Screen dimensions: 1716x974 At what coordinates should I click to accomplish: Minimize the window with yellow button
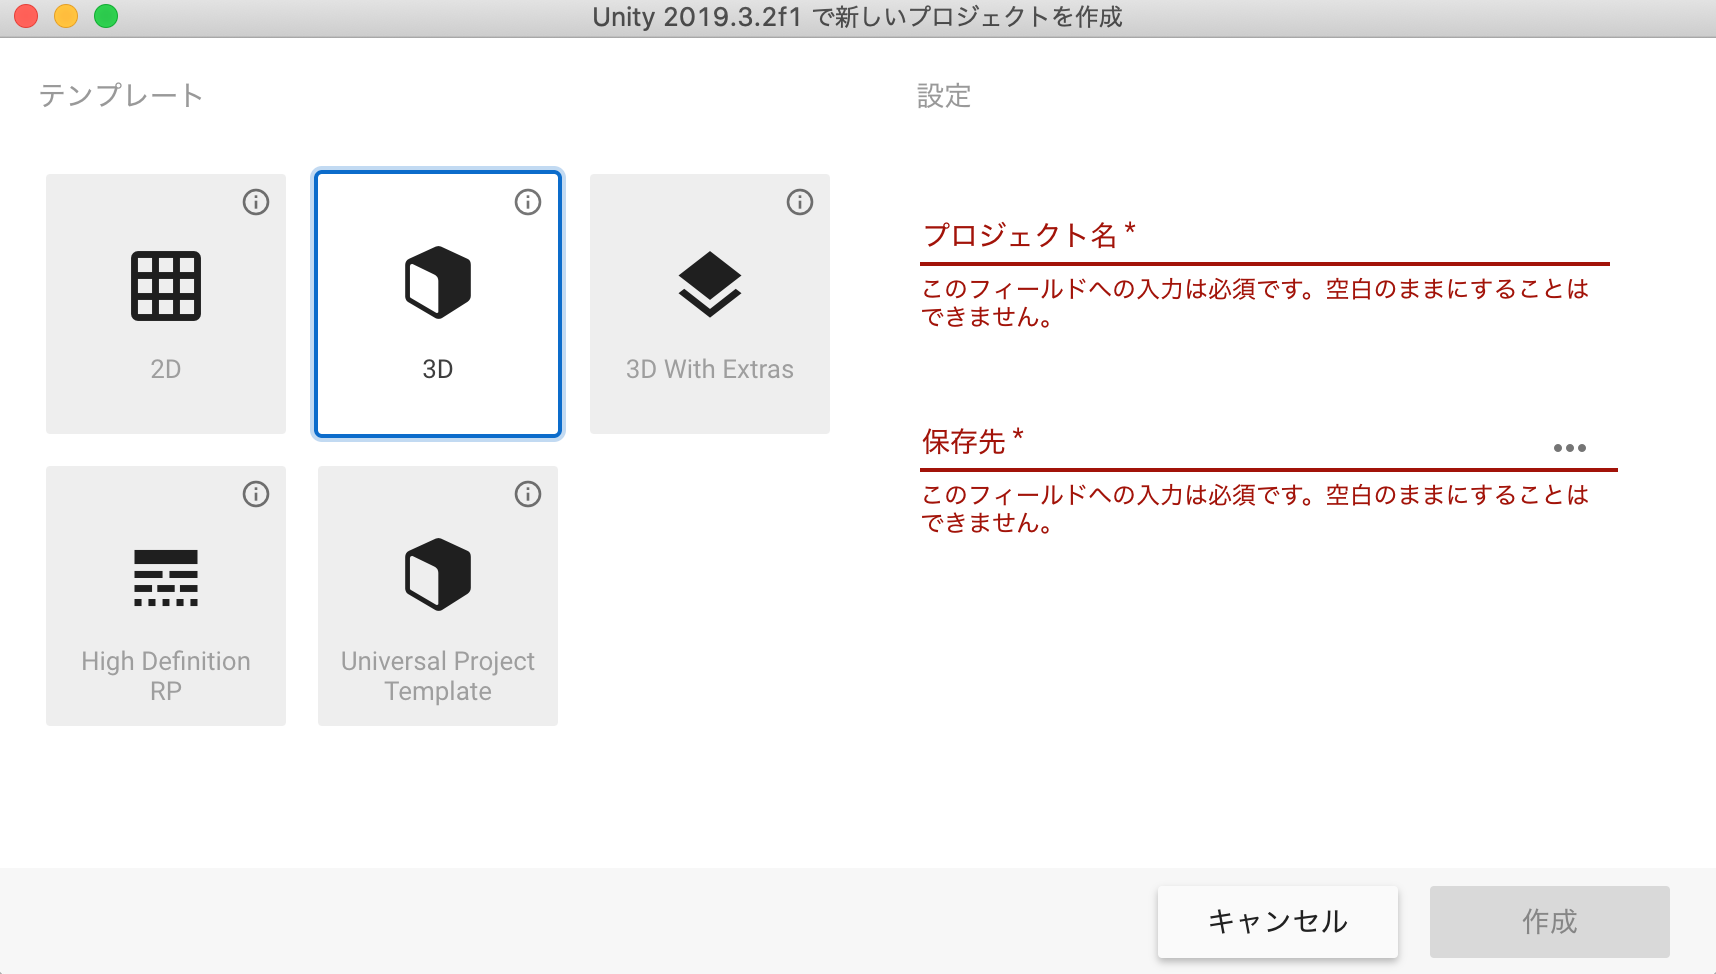[66, 16]
